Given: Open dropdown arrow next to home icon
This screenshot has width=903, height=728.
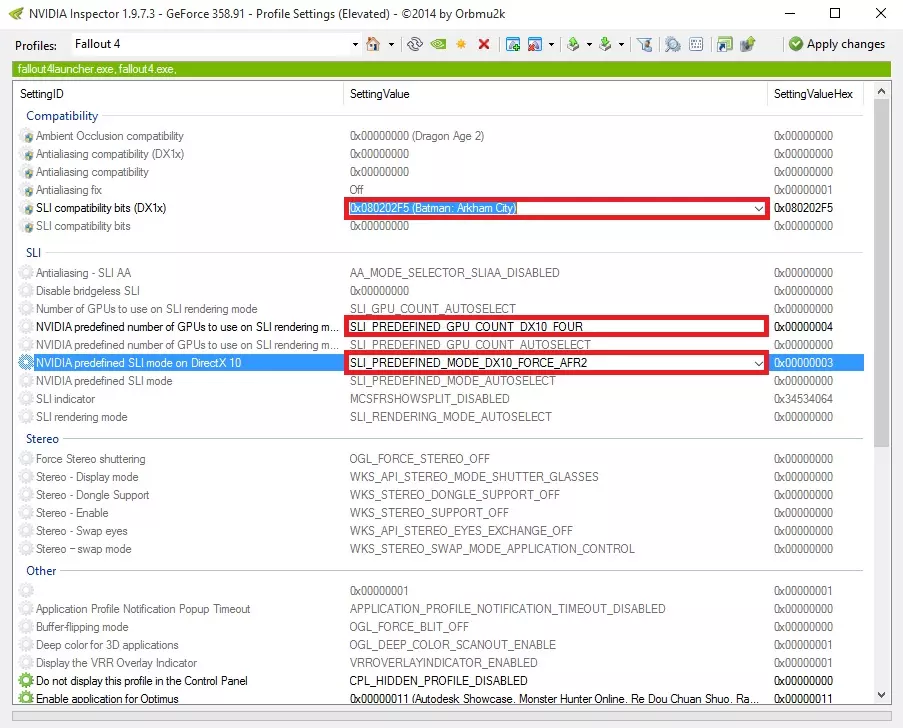Looking at the screenshot, I should (x=391, y=44).
